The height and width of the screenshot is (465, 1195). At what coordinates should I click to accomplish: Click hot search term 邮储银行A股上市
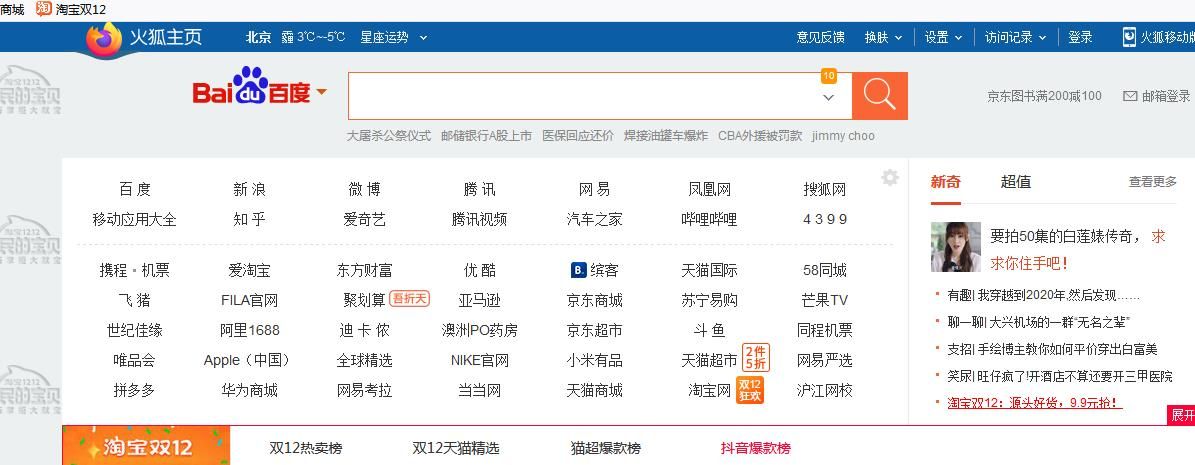[486, 136]
